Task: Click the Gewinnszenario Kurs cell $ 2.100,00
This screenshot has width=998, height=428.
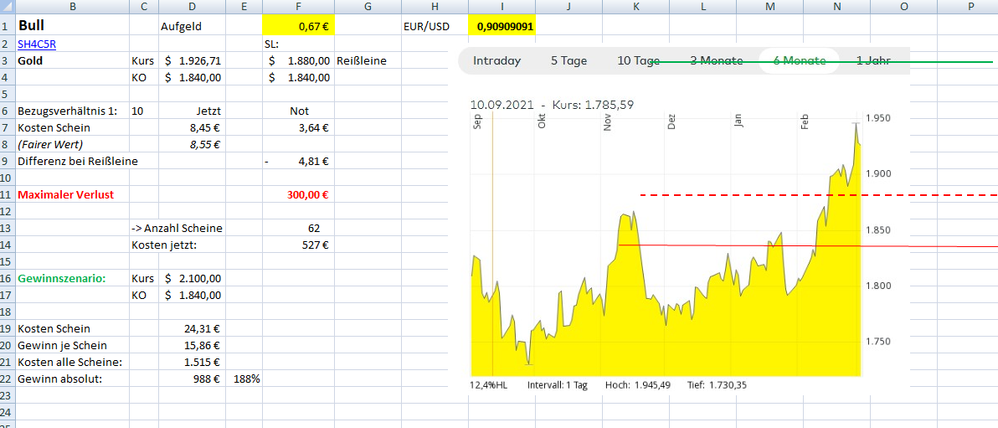Action: point(193,277)
